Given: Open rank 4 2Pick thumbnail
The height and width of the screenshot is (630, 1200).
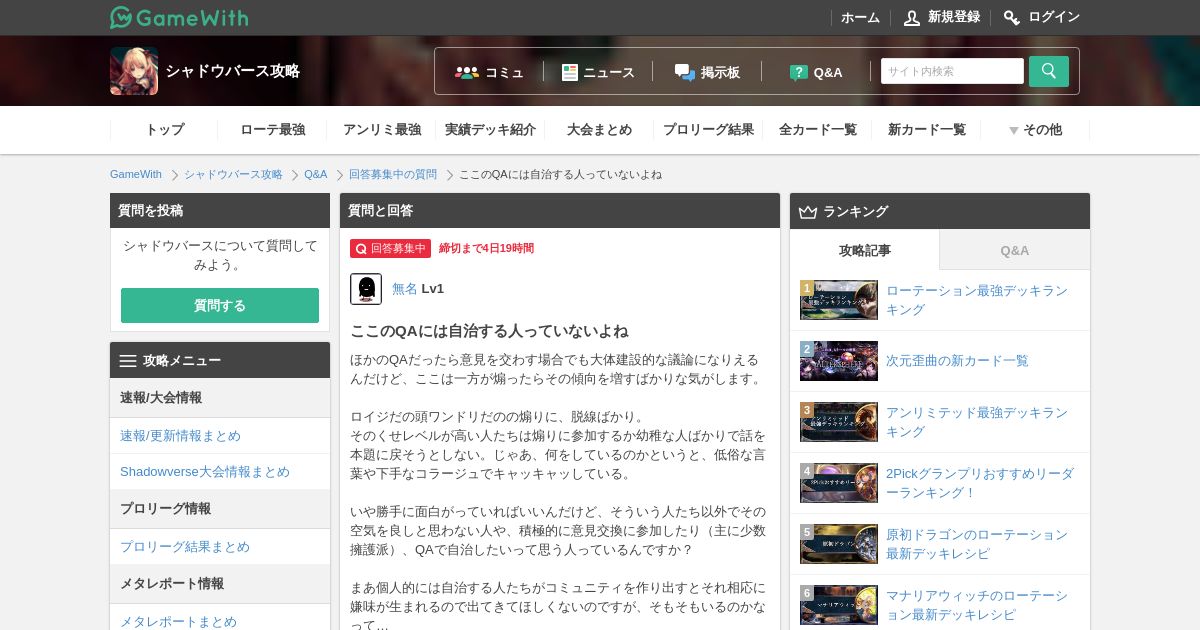Looking at the screenshot, I should pos(839,483).
